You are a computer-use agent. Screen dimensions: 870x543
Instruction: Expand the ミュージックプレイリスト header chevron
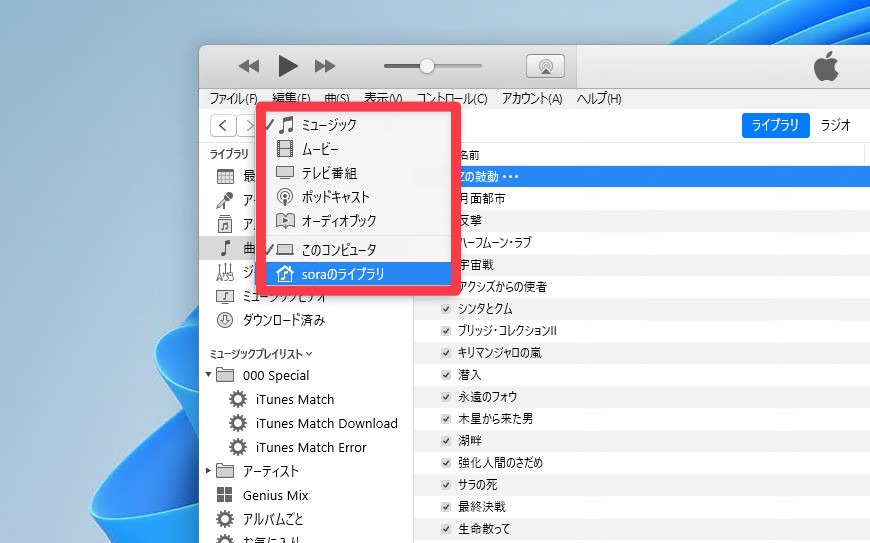(x=309, y=354)
